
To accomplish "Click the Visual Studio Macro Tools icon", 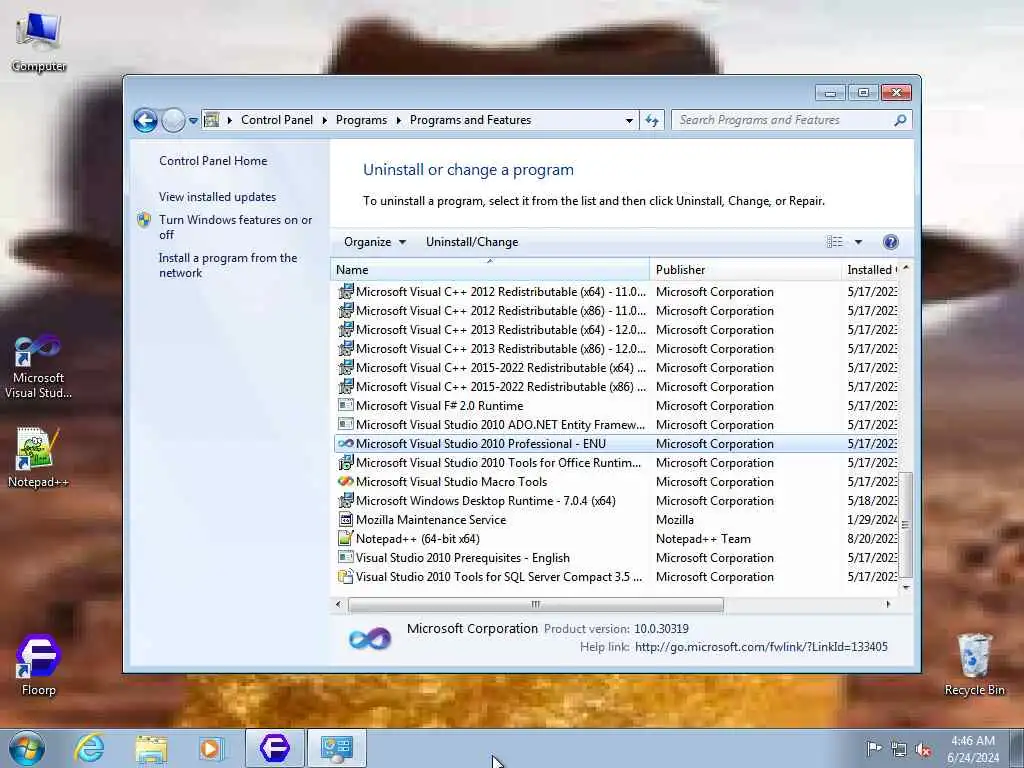I will (345, 481).
